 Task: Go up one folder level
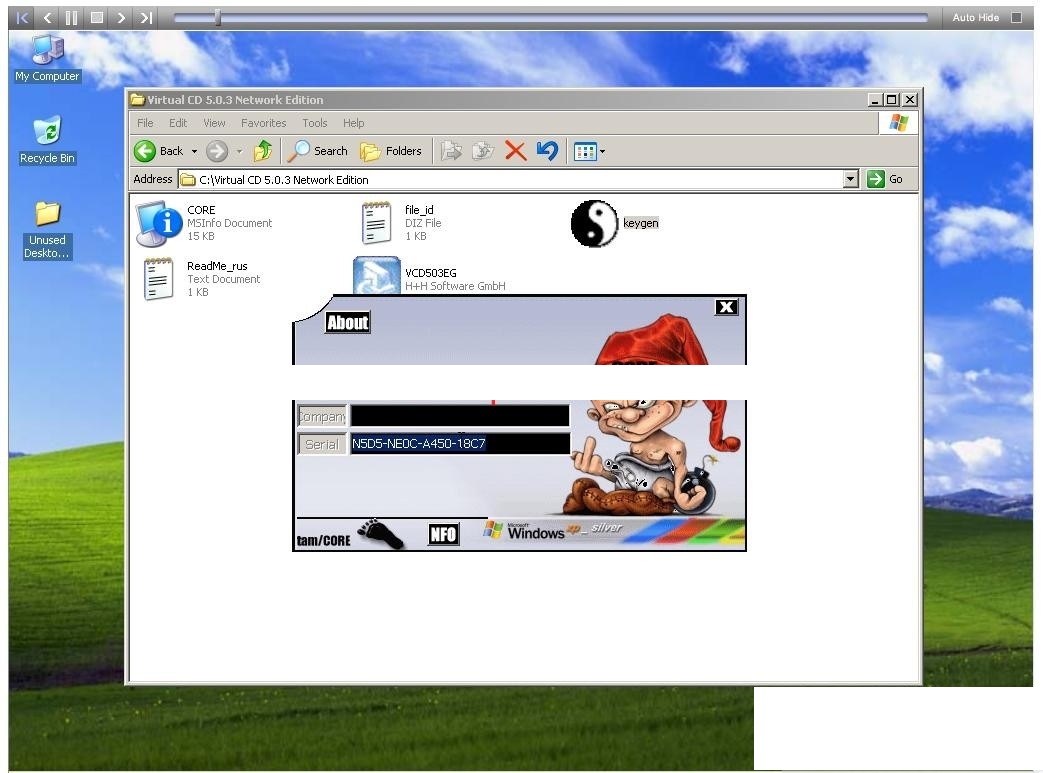[x=263, y=151]
